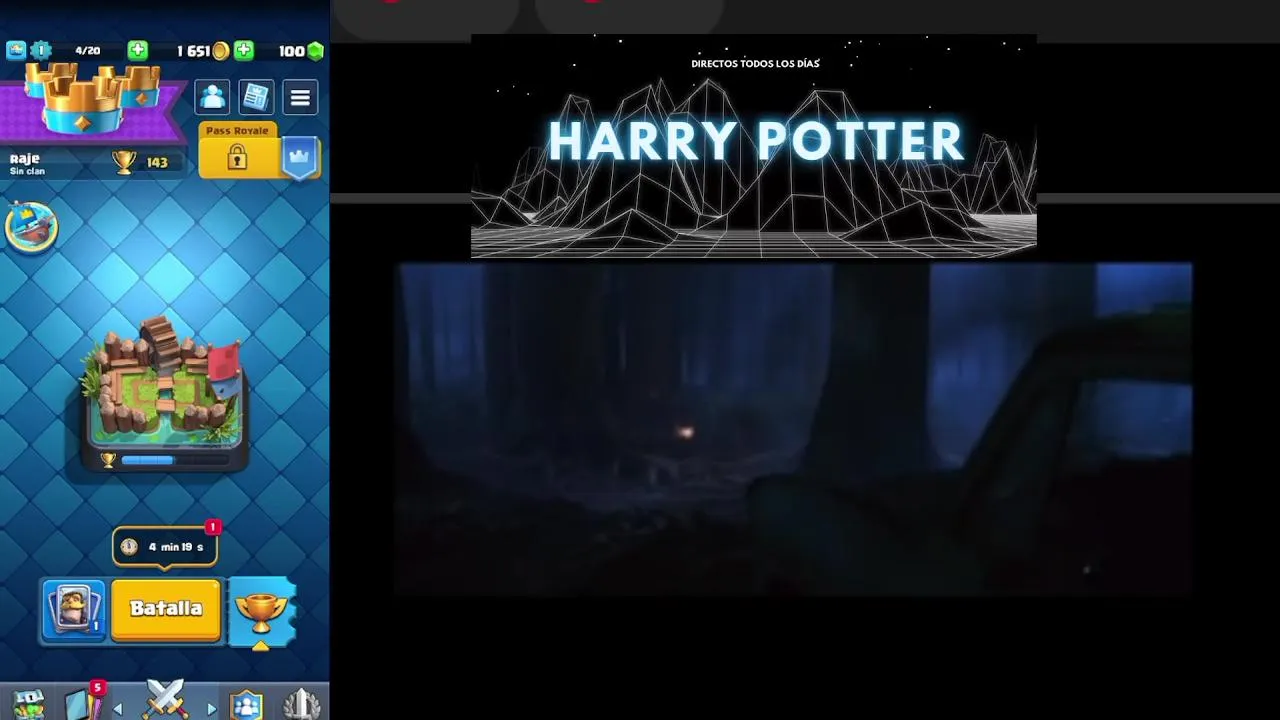Switch to the Shop chest tab
Image resolution: width=1280 pixels, height=720 pixels.
point(28,704)
